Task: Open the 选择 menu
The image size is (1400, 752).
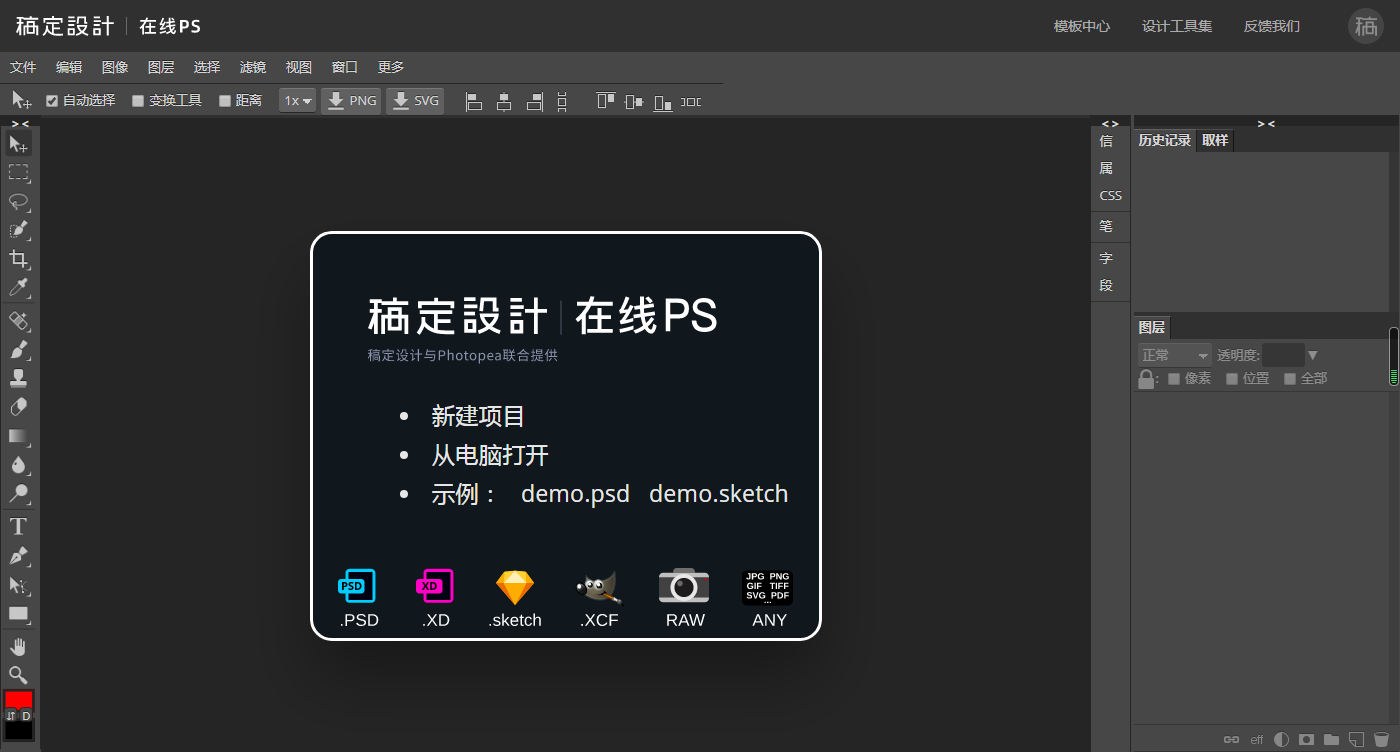Action: (207, 67)
